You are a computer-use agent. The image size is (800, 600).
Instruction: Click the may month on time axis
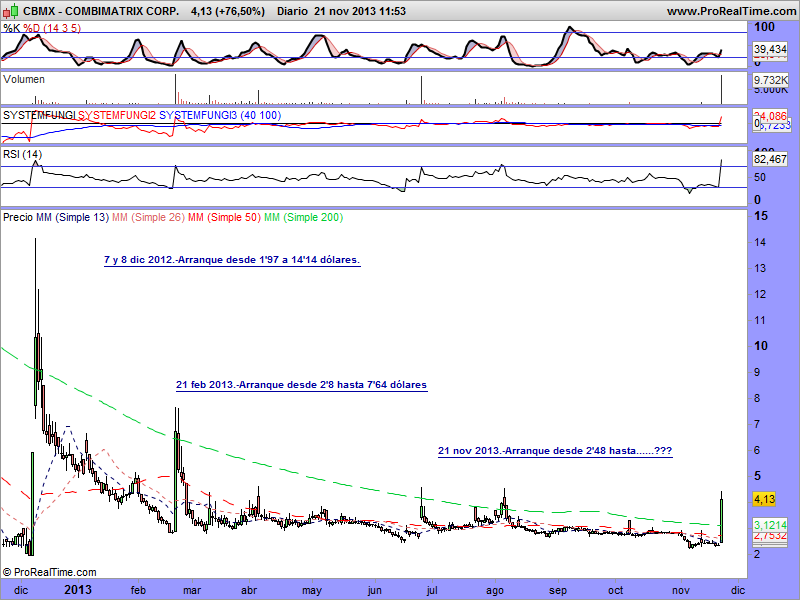click(x=312, y=591)
